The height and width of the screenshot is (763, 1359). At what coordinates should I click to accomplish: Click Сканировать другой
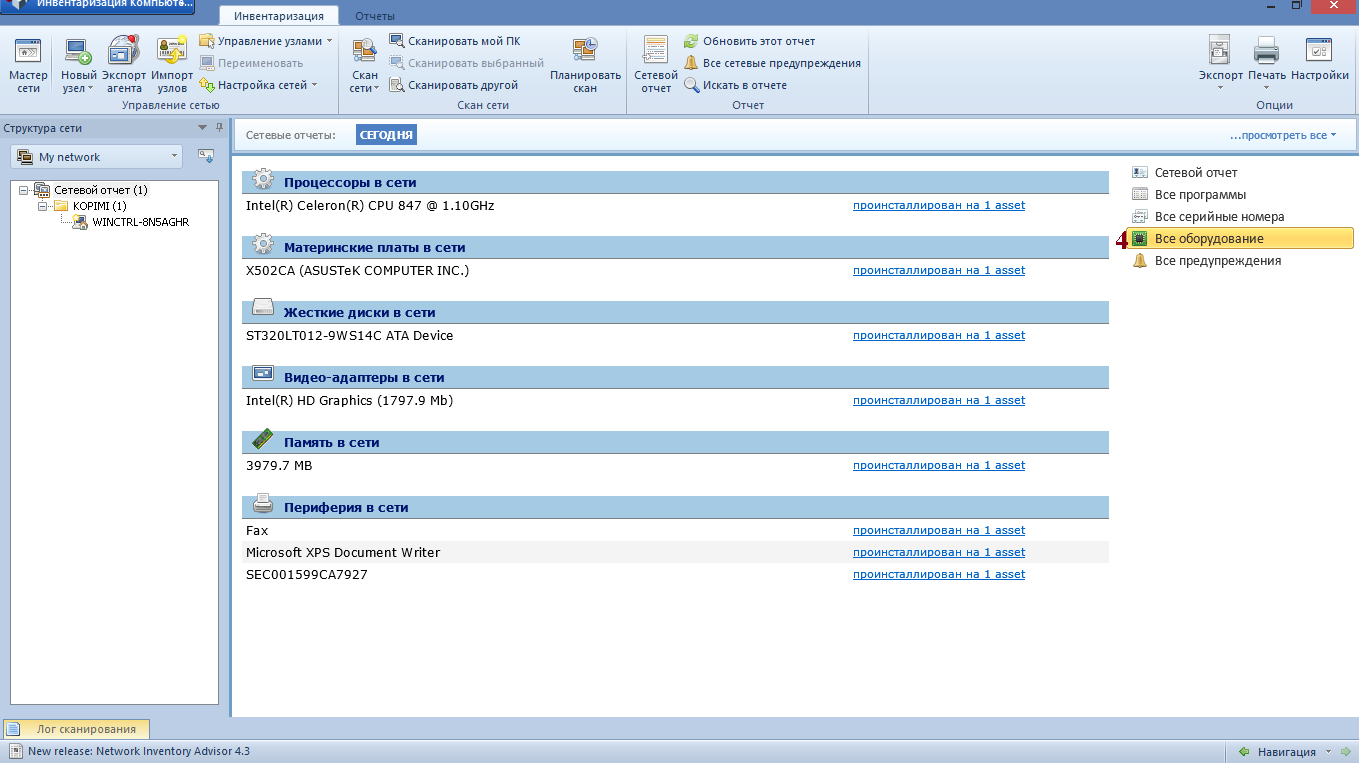pos(453,85)
